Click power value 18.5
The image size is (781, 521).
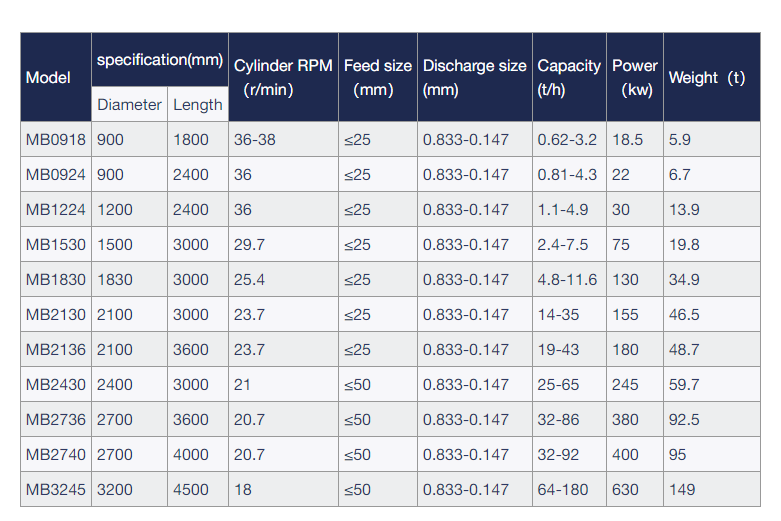635,139
